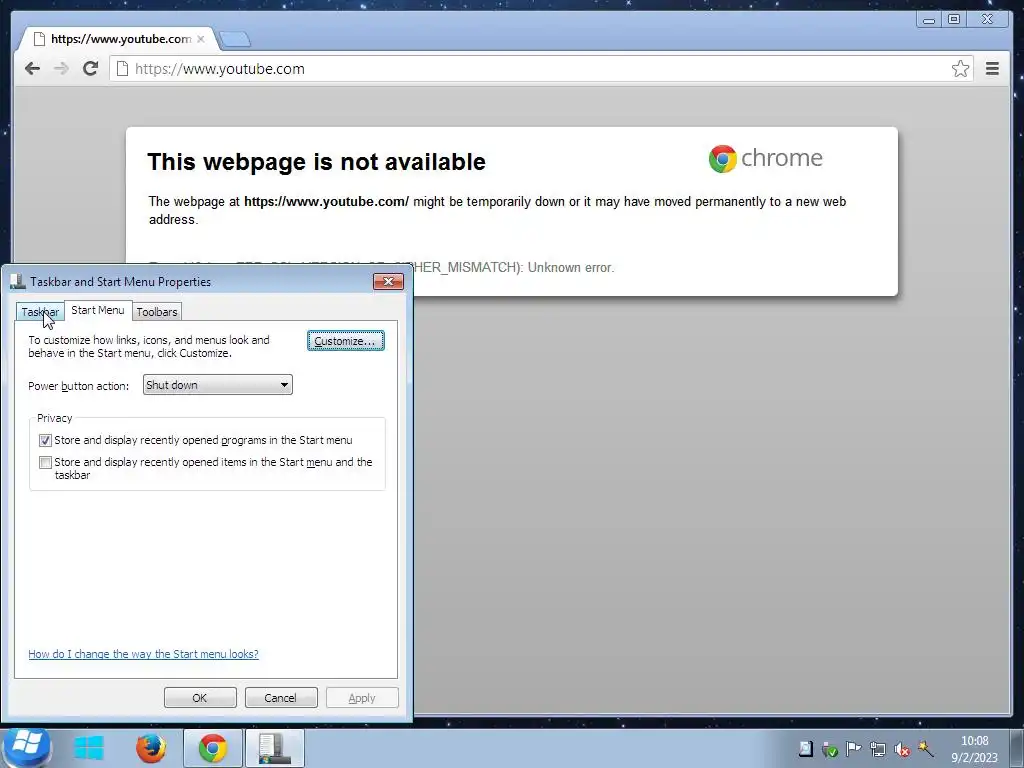This screenshot has height=768, width=1024.
Task: Minimize the Chrome window
Action: (x=929, y=20)
